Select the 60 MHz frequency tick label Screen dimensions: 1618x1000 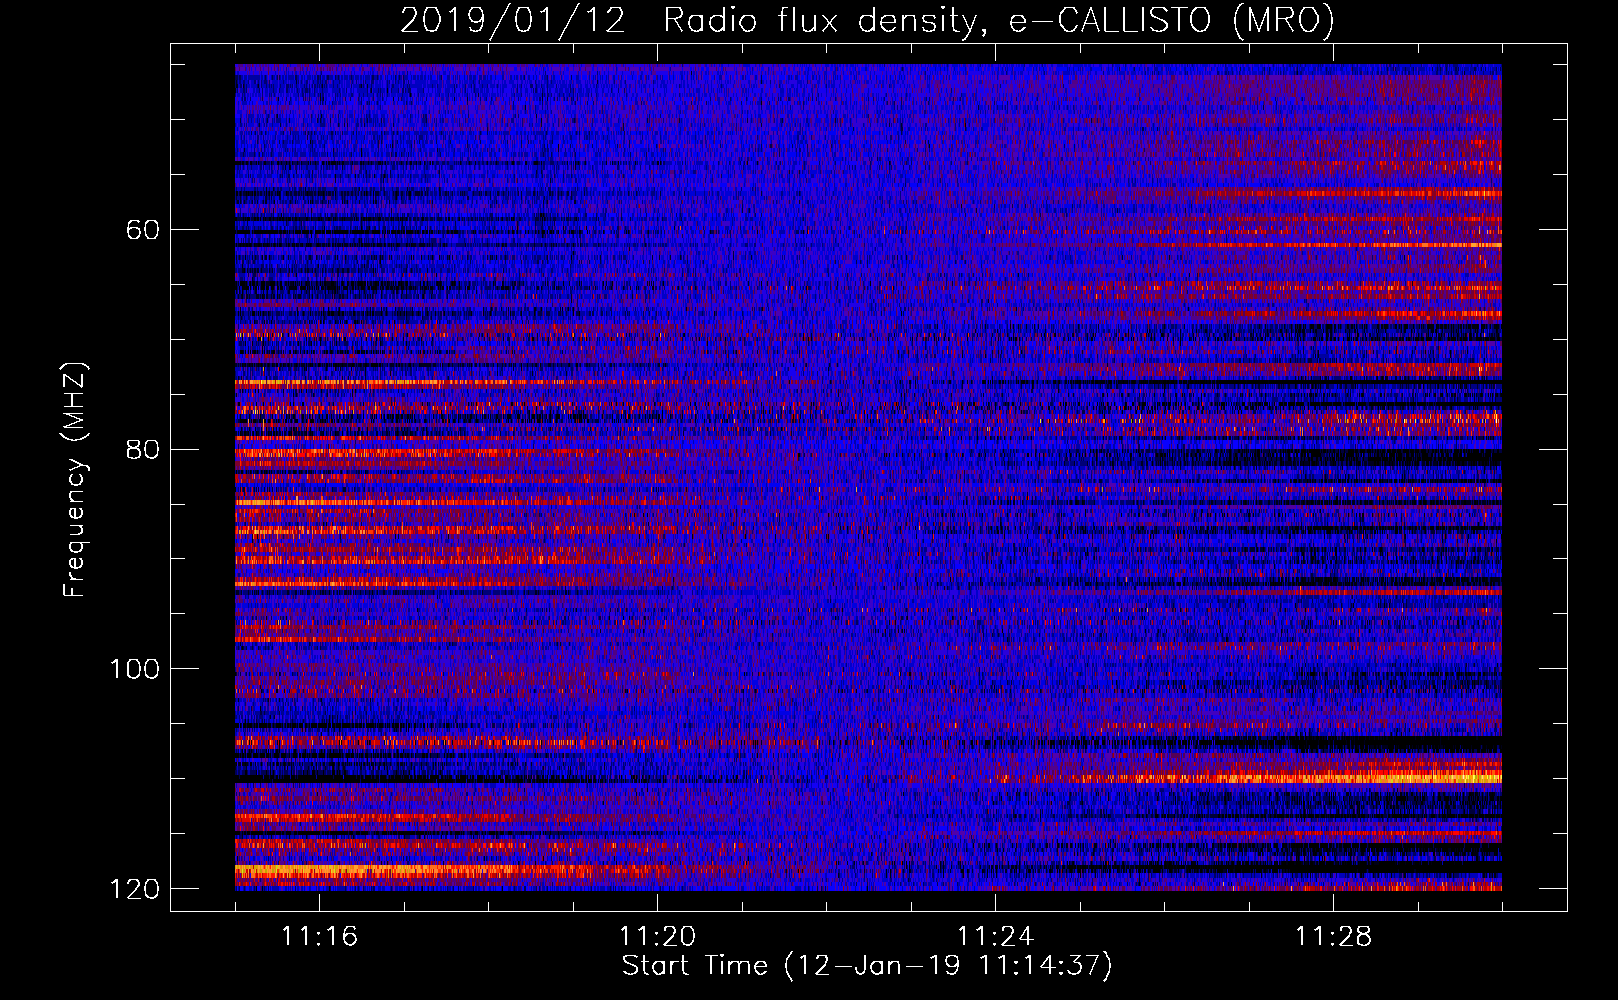click(x=143, y=230)
